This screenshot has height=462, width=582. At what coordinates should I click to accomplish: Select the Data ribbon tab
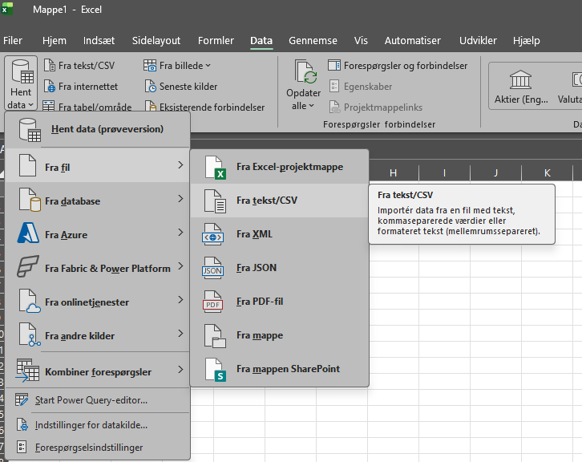tap(261, 40)
